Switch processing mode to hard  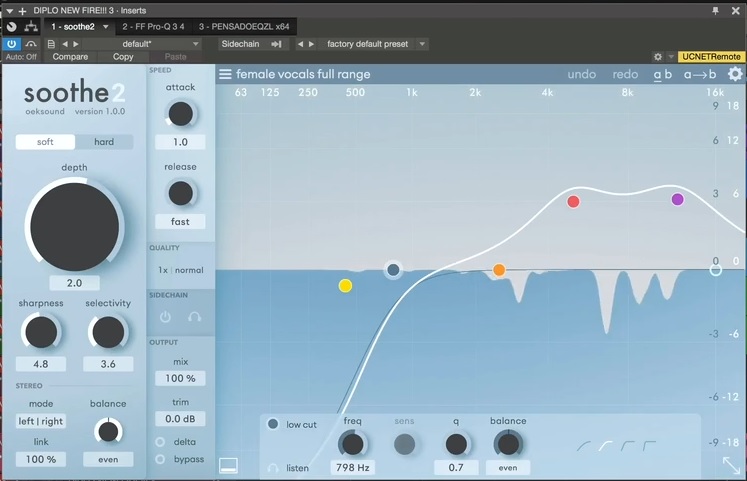[104, 142]
